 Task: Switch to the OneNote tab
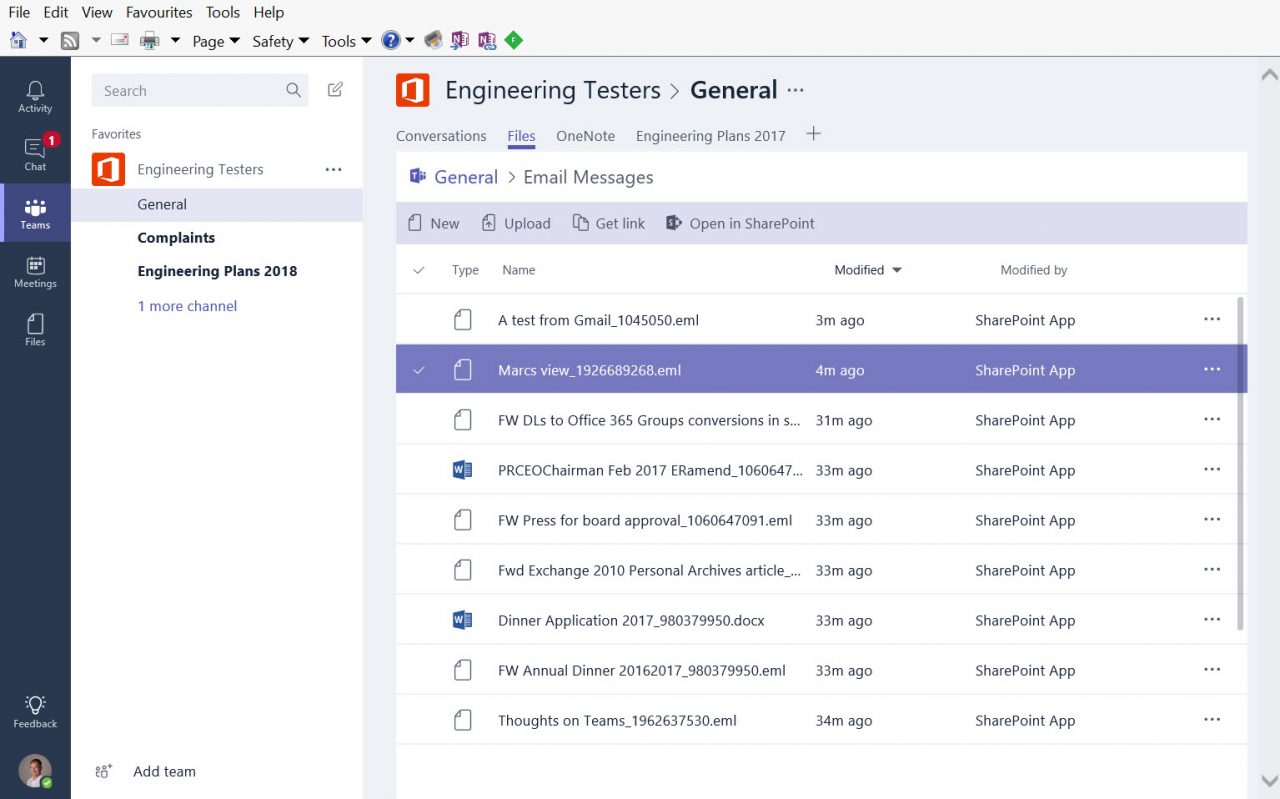[585, 136]
